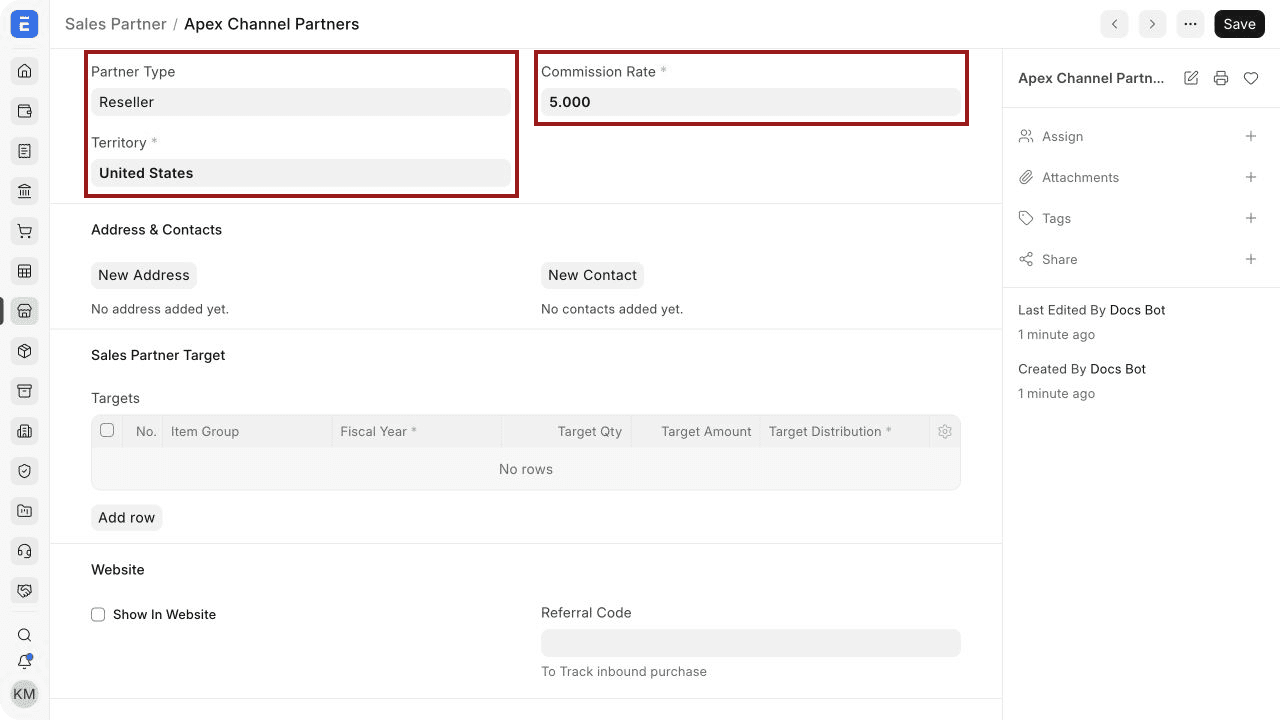Open the three-dots more menu

[1190, 24]
